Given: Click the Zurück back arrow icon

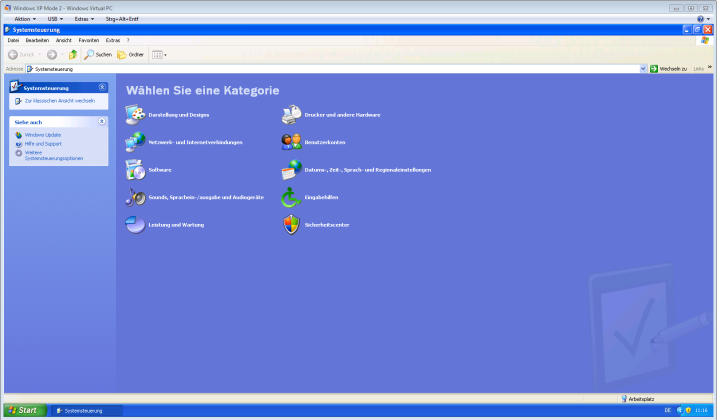Looking at the screenshot, I should (x=13, y=55).
